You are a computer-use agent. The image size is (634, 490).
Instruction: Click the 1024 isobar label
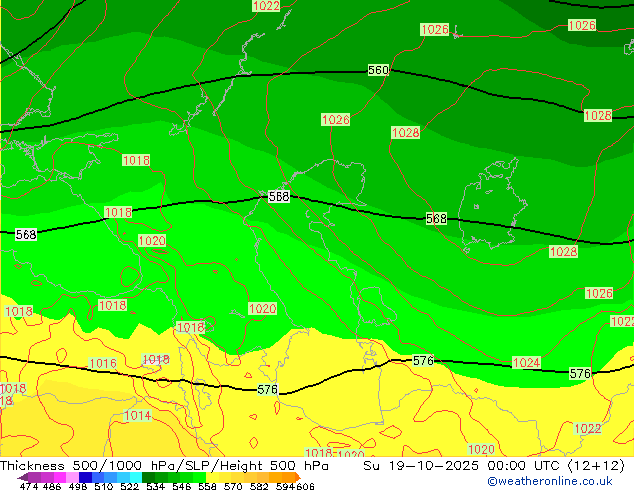tap(526, 362)
